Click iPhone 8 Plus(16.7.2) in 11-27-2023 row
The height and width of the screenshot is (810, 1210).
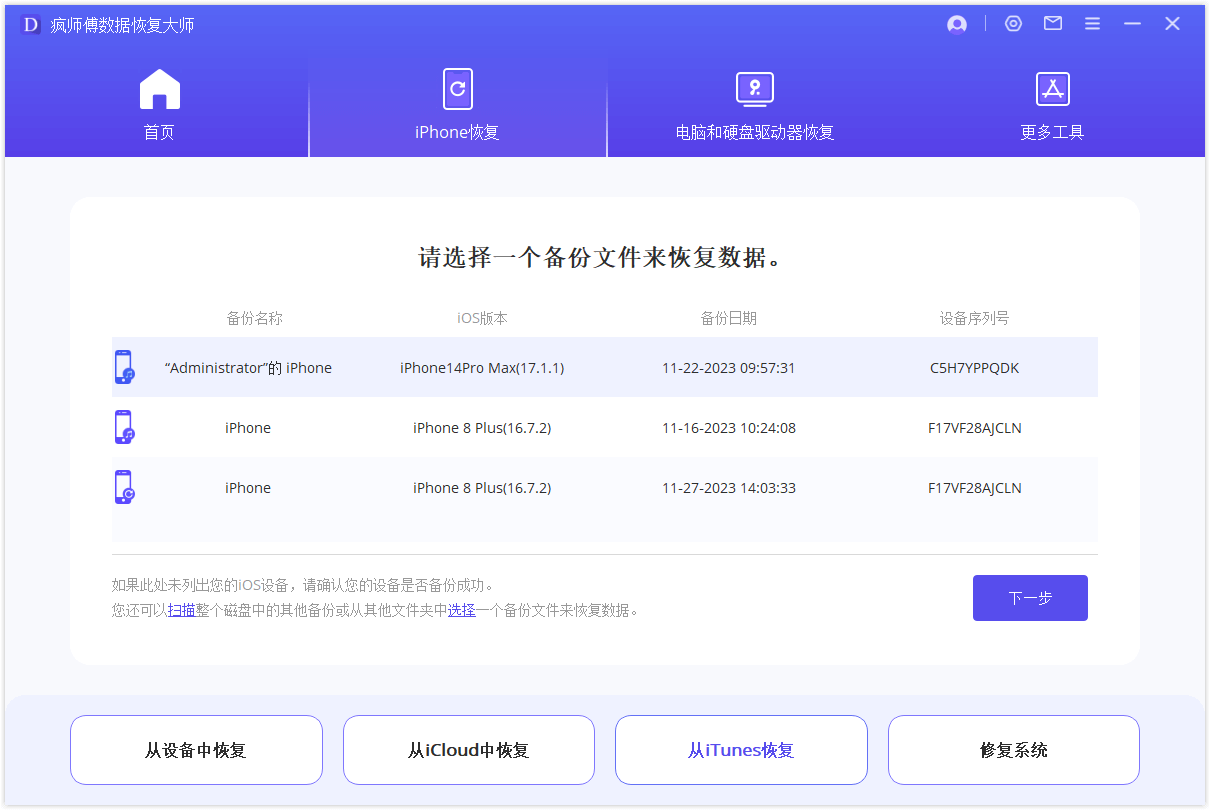[482, 488]
